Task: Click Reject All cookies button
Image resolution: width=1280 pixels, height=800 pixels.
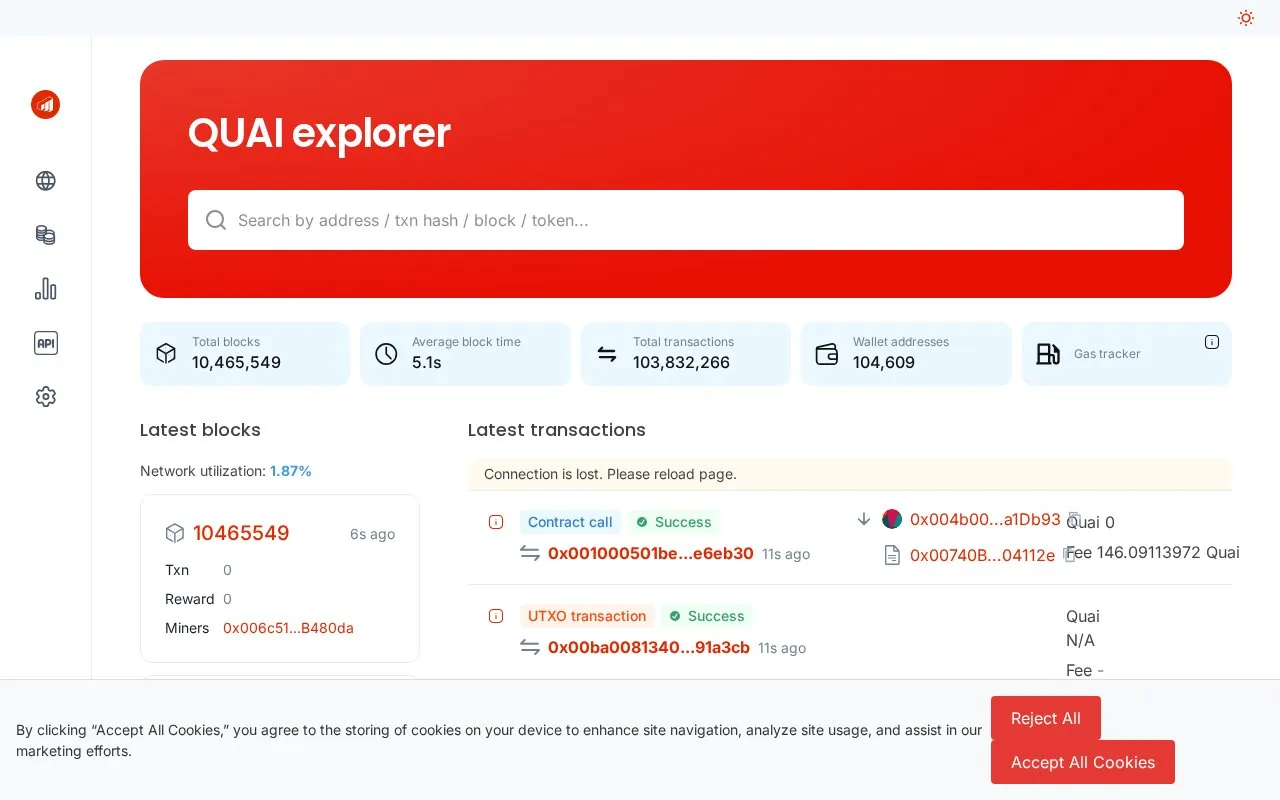Action: pos(1046,718)
